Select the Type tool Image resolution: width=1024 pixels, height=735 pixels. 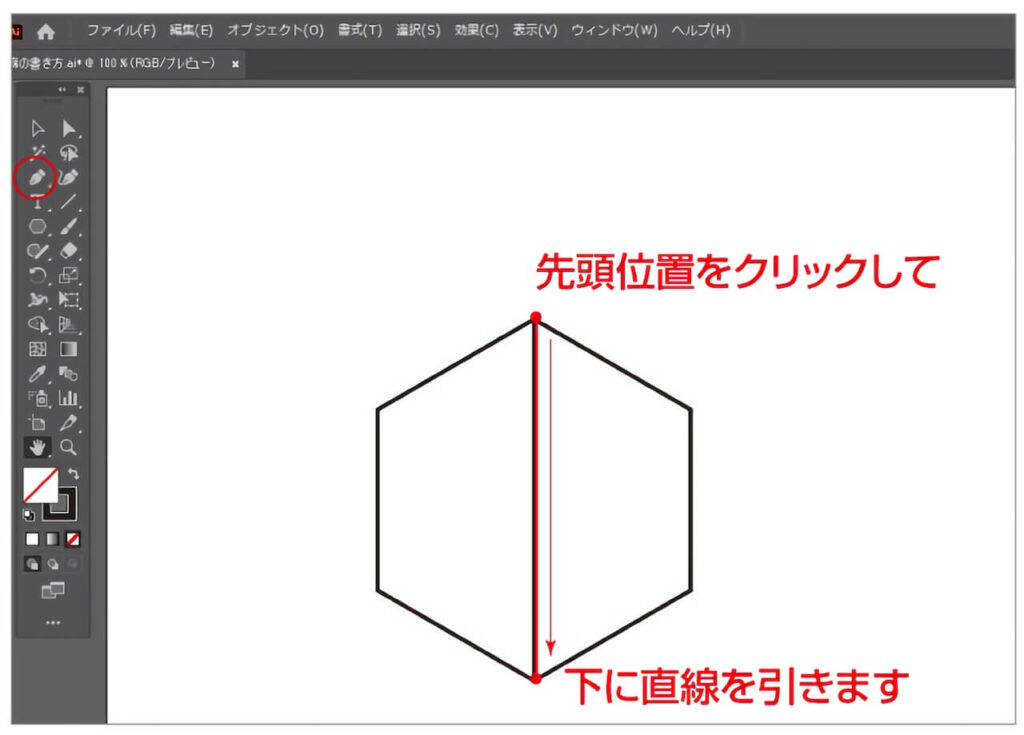[37, 202]
